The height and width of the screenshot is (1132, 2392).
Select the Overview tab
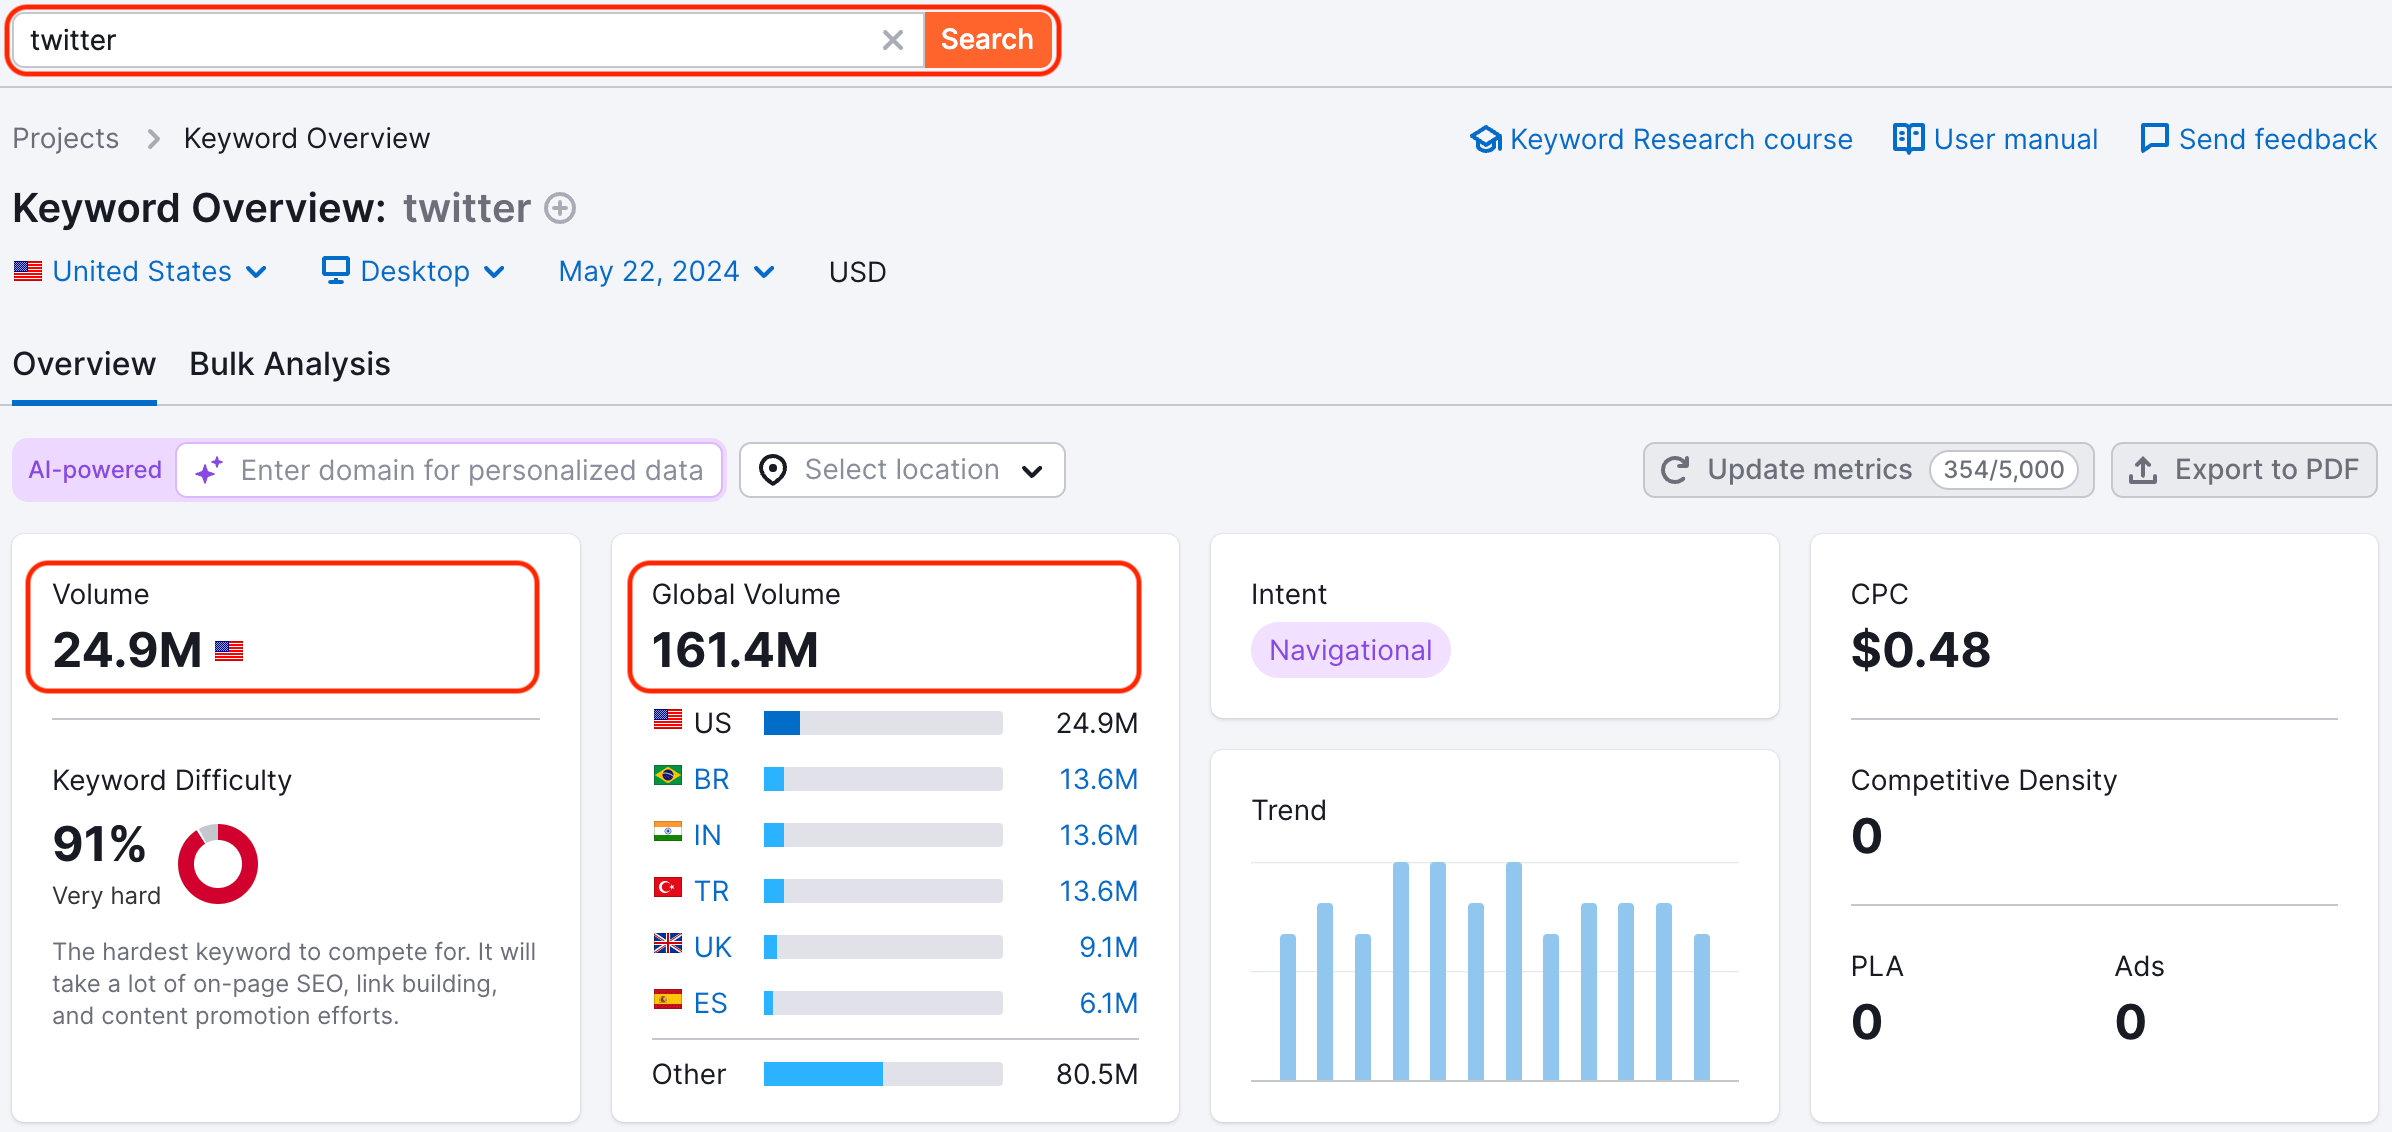[x=84, y=364]
